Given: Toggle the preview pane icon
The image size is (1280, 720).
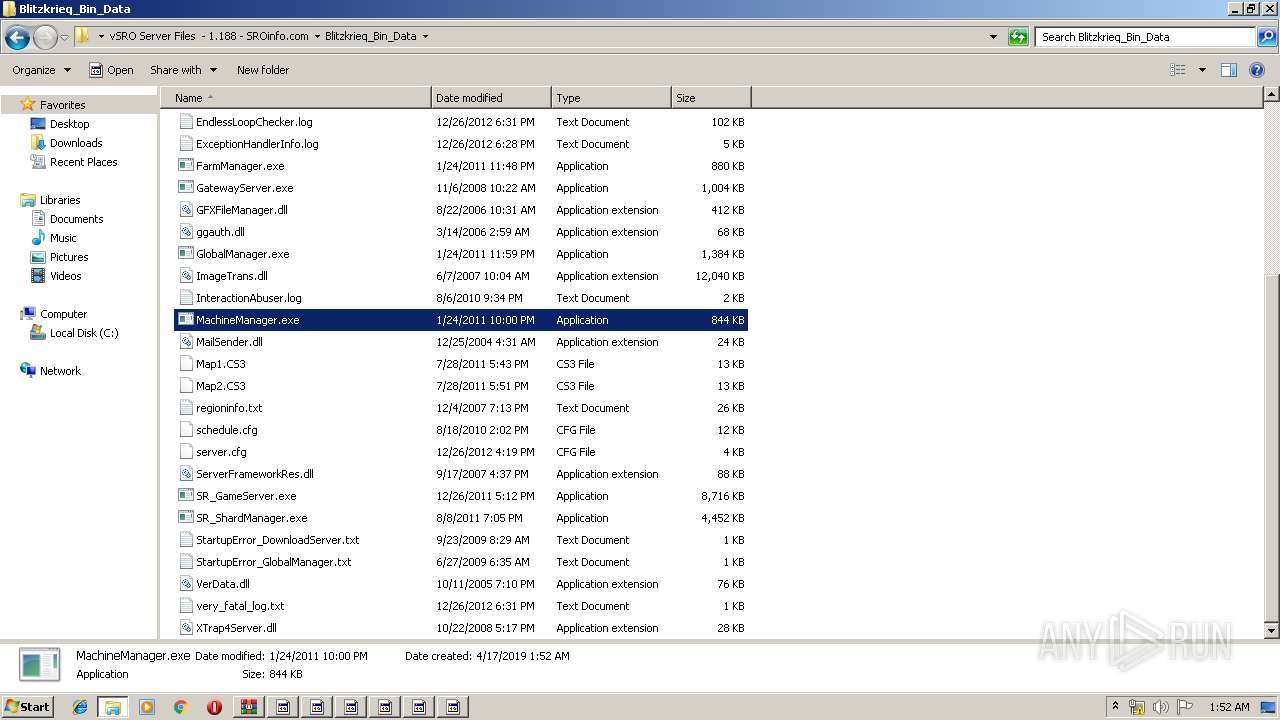Looking at the screenshot, I should coord(1229,70).
